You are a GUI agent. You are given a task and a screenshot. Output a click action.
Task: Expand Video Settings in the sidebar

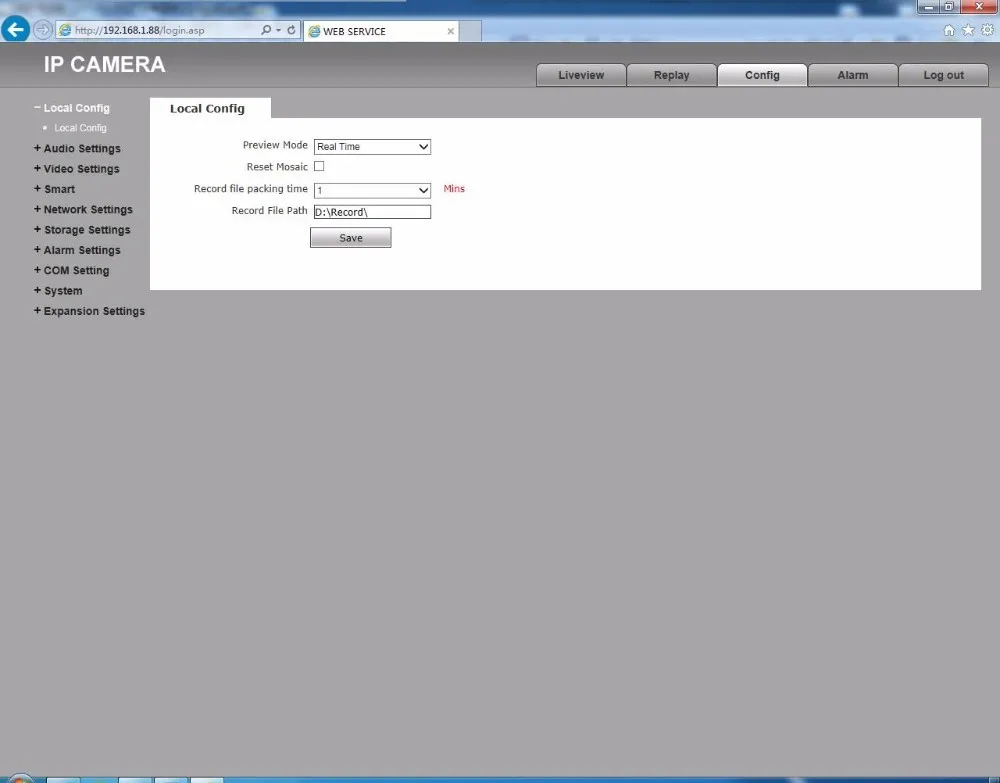point(77,169)
